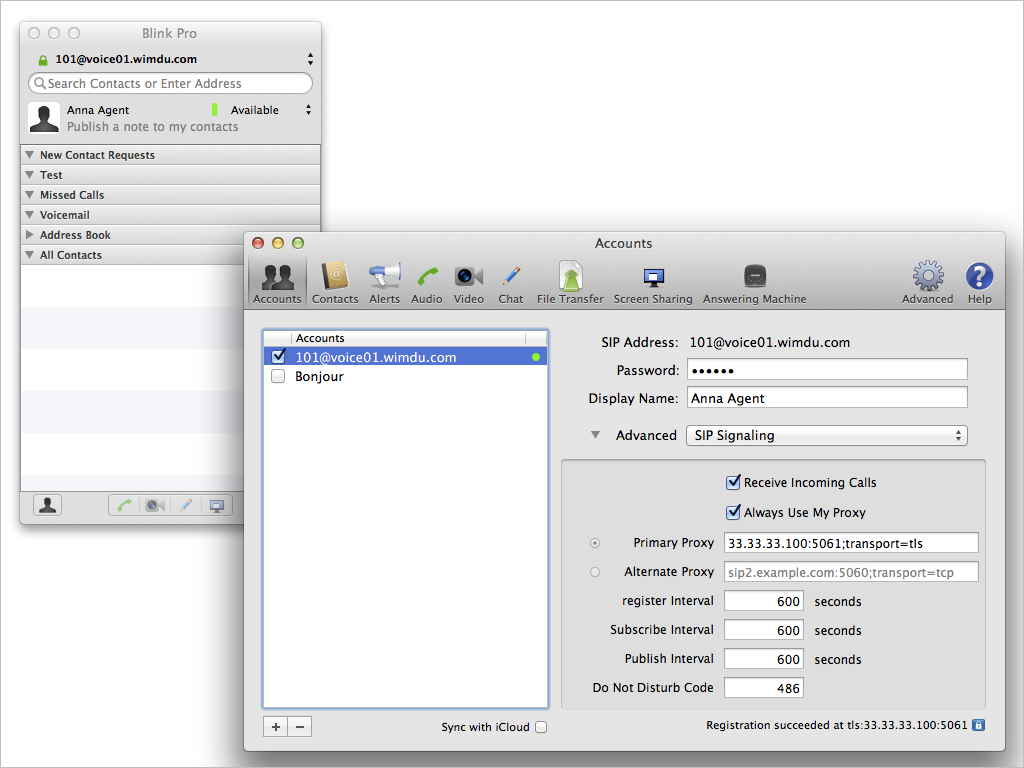Click the Display Name field
This screenshot has width=1024, height=768.
(827, 398)
